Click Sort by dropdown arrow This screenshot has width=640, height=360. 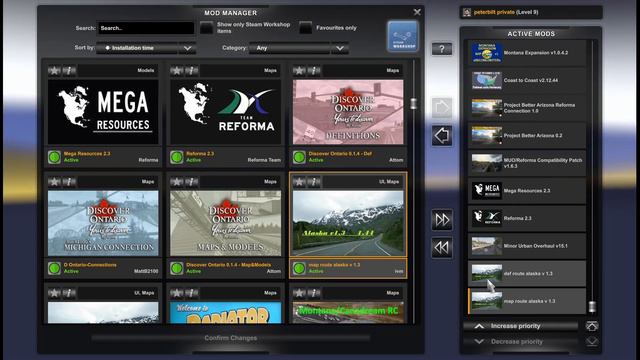[187, 48]
